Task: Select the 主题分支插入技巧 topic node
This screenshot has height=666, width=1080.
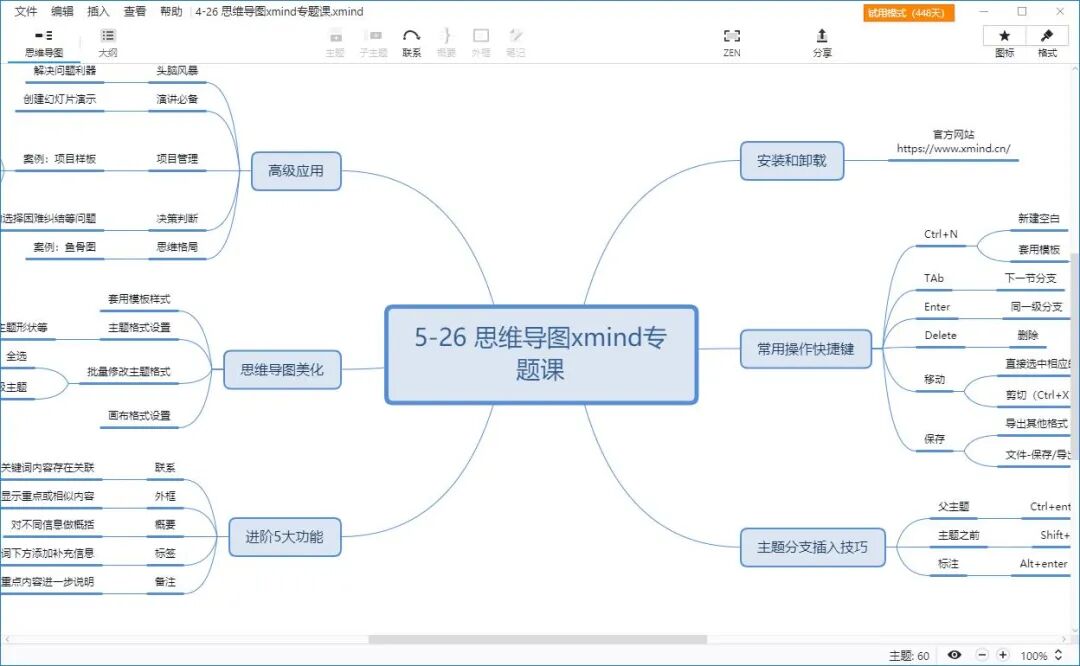Action: (812, 548)
